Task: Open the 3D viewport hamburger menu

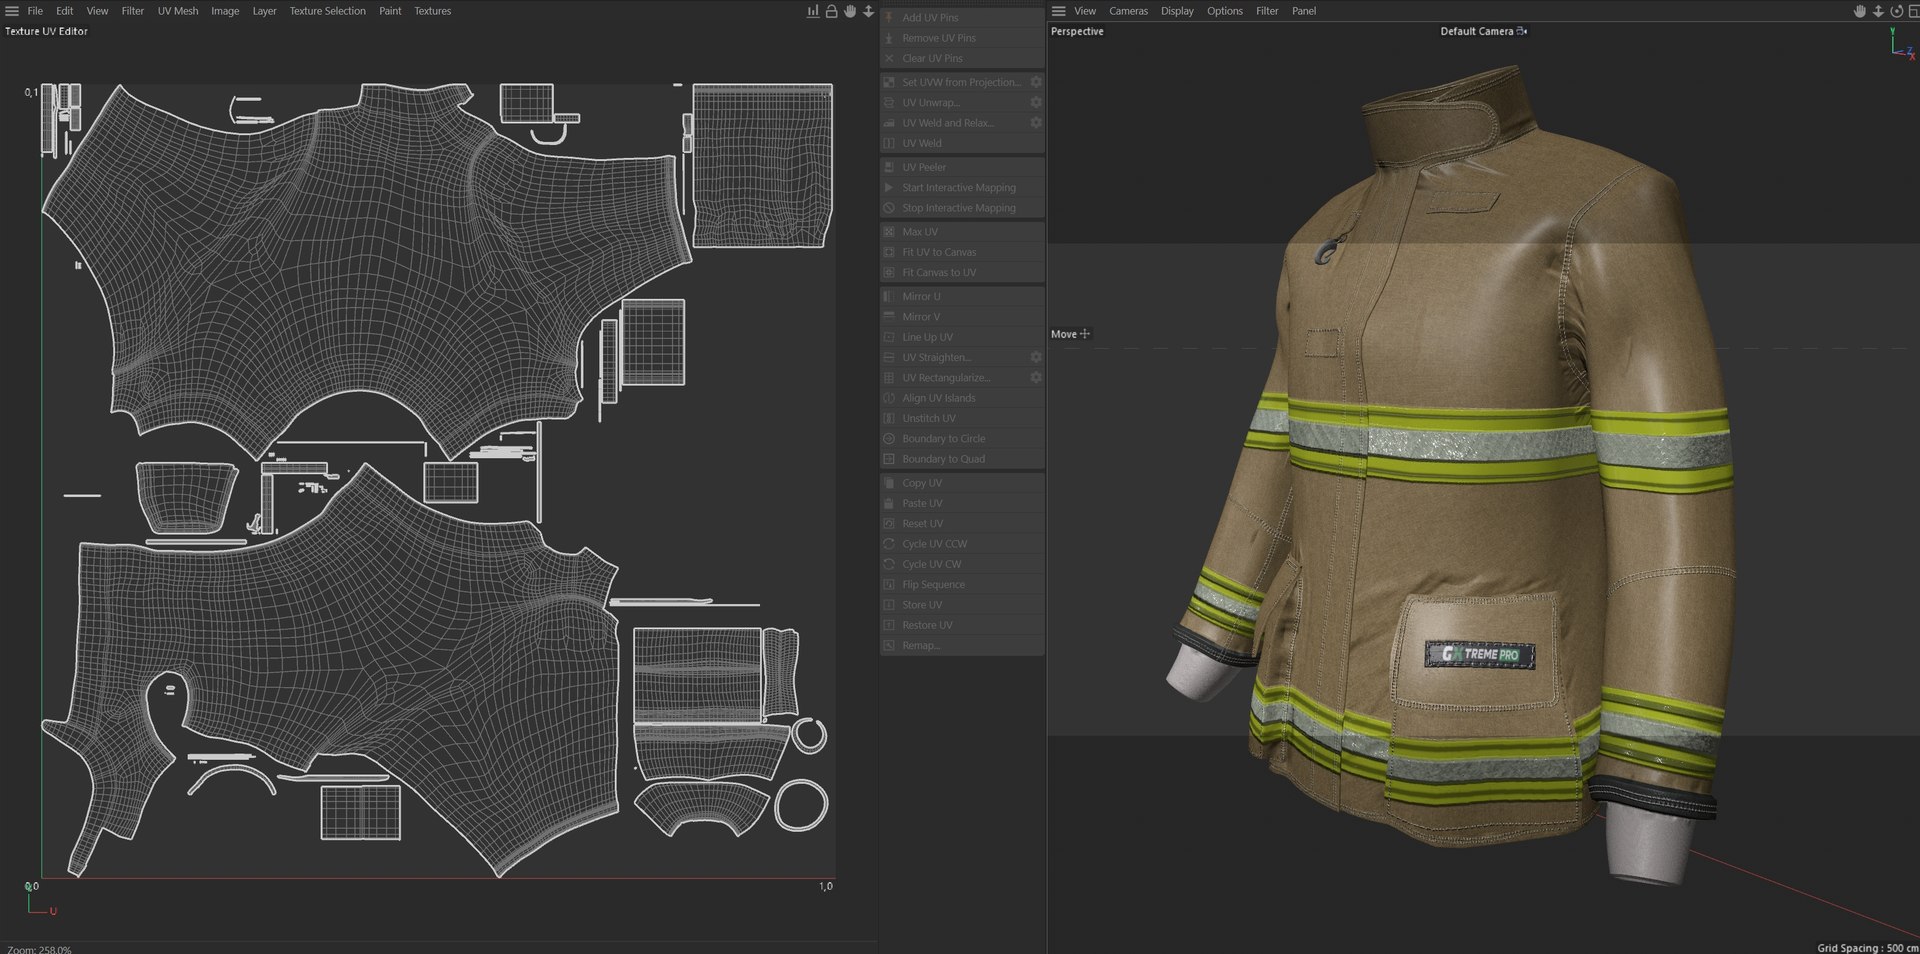Action: pyautogui.click(x=1059, y=11)
